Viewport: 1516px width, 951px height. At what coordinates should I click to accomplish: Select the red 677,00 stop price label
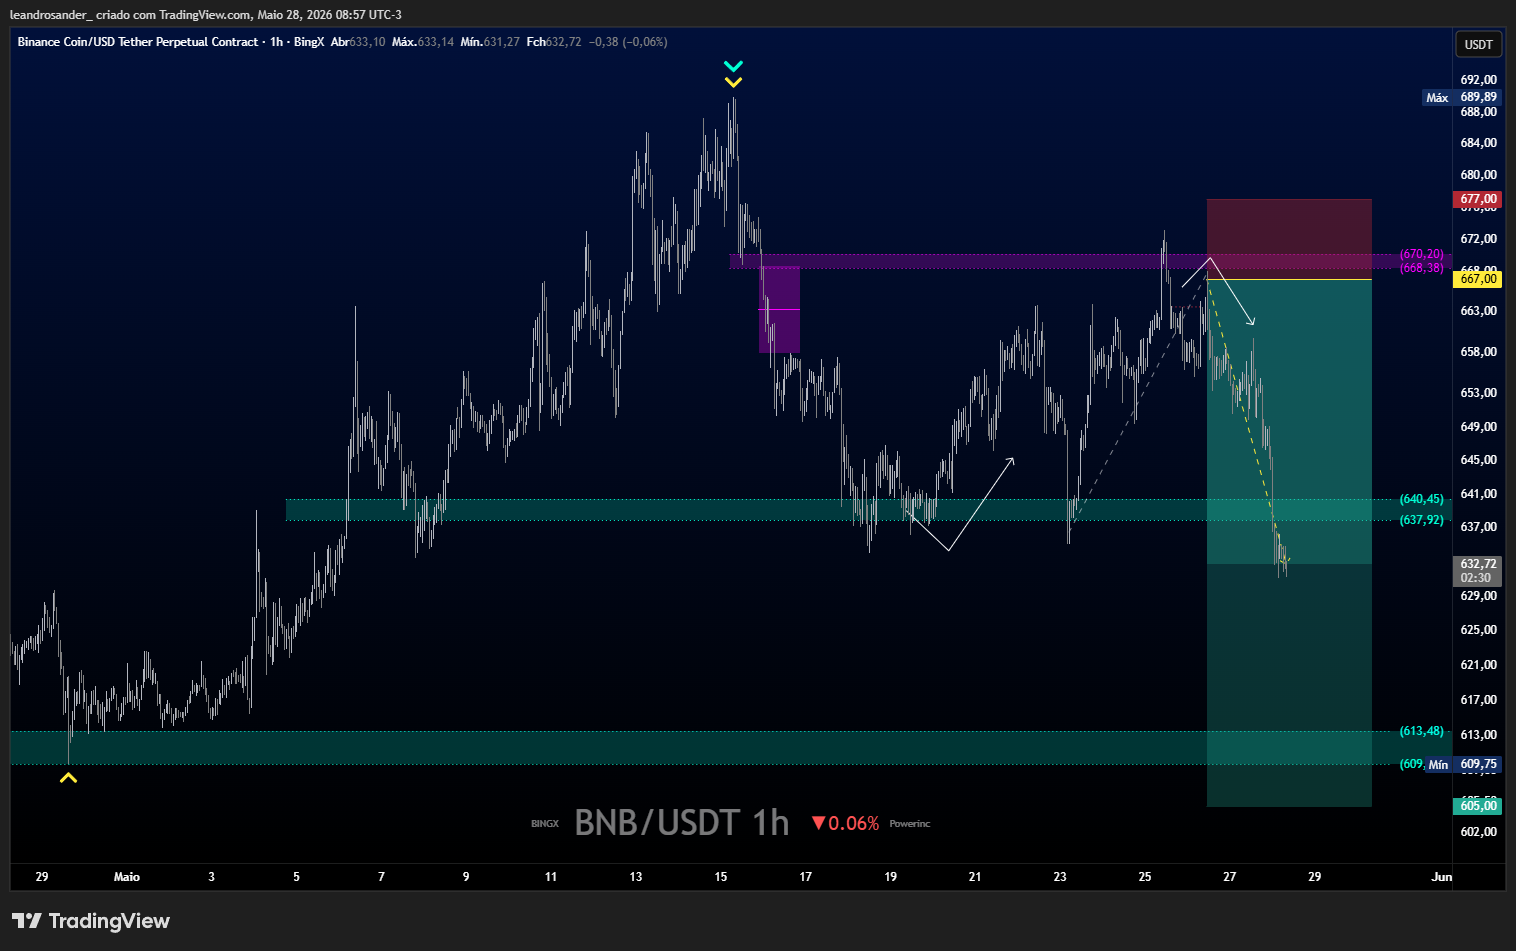pyautogui.click(x=1478, y=199)
